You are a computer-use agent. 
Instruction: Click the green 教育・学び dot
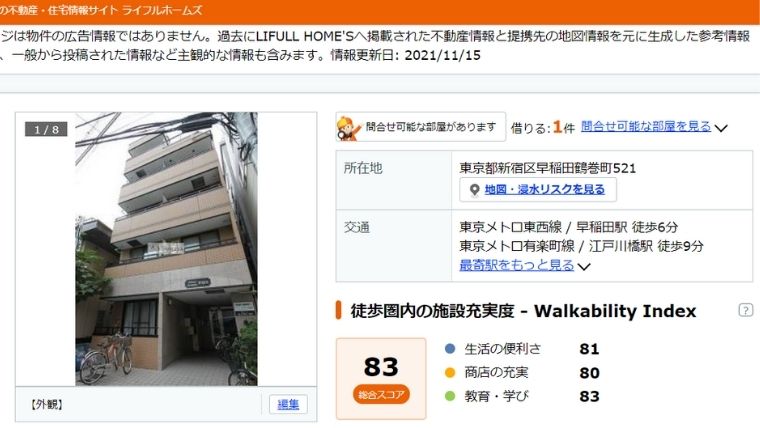pyautogui.click(x=450, y=396)
